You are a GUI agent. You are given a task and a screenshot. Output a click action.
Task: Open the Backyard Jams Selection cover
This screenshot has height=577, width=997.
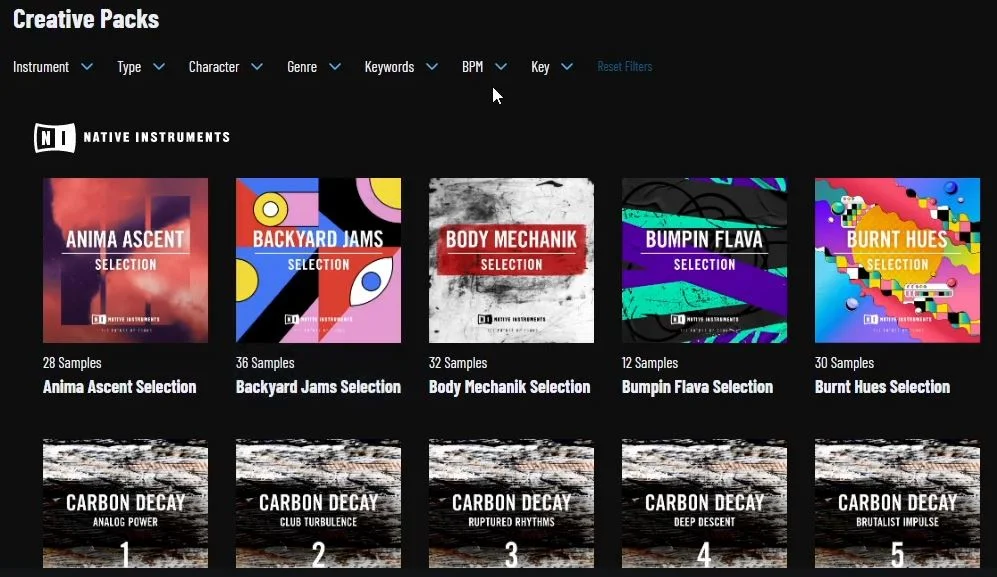(x=319, y=260)
